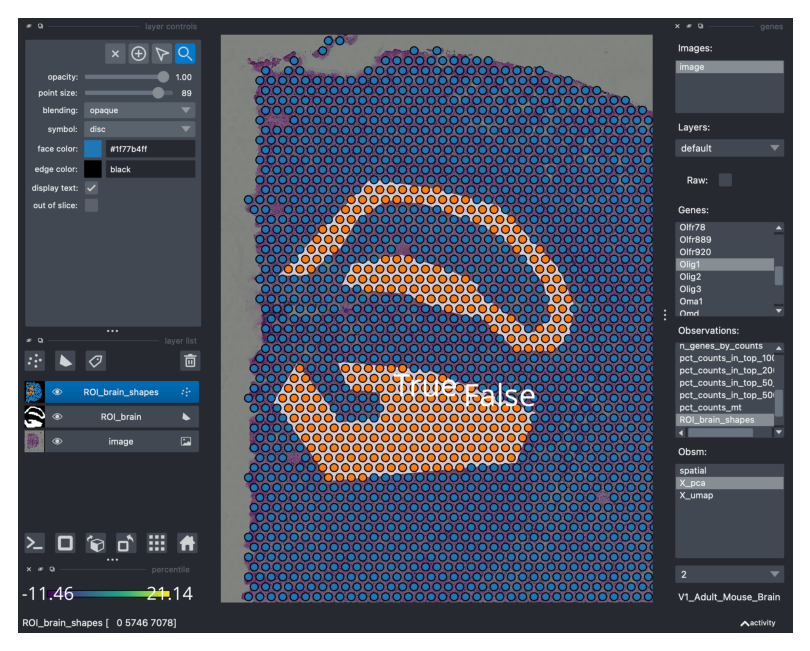Create a new points layer

[35, 361]
